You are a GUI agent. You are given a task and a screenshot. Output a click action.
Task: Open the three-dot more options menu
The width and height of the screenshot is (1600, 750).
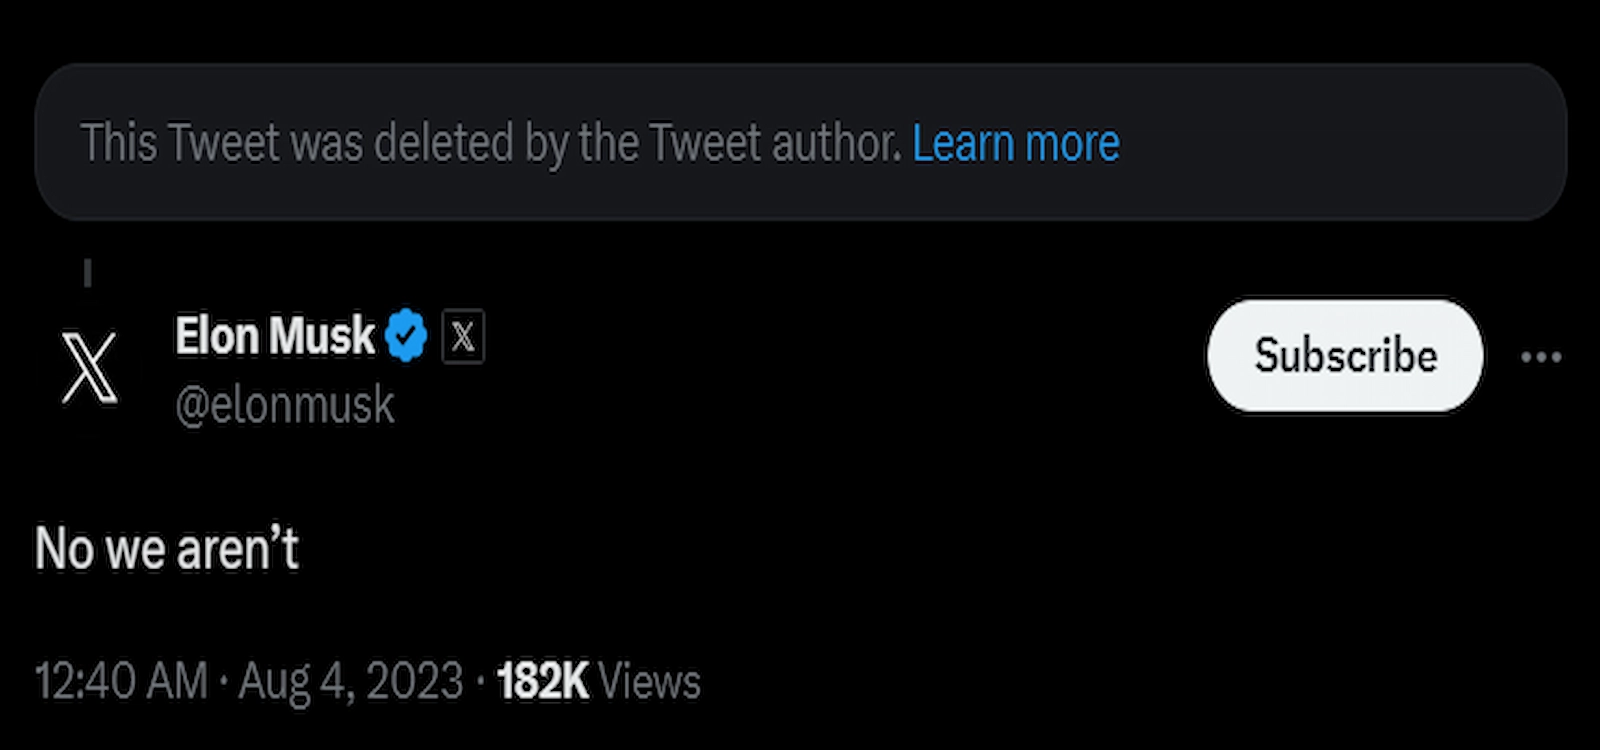pyautogui.click(x=1540, y=357)
